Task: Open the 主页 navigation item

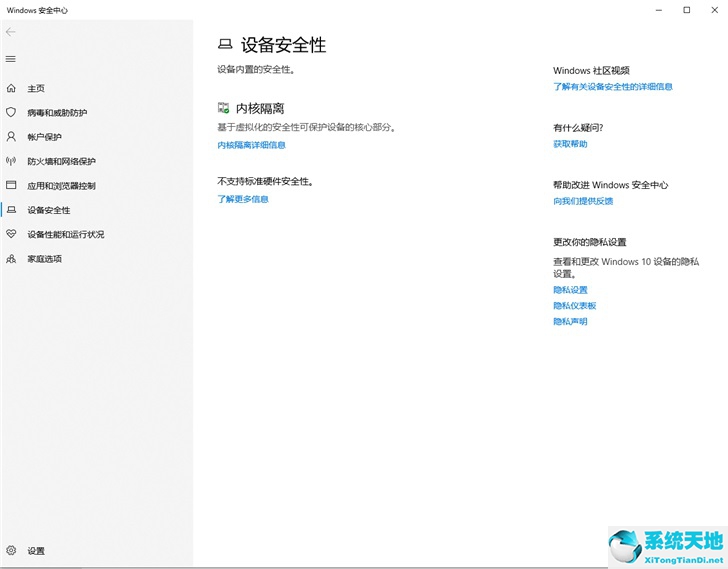Action: point(36,88)
